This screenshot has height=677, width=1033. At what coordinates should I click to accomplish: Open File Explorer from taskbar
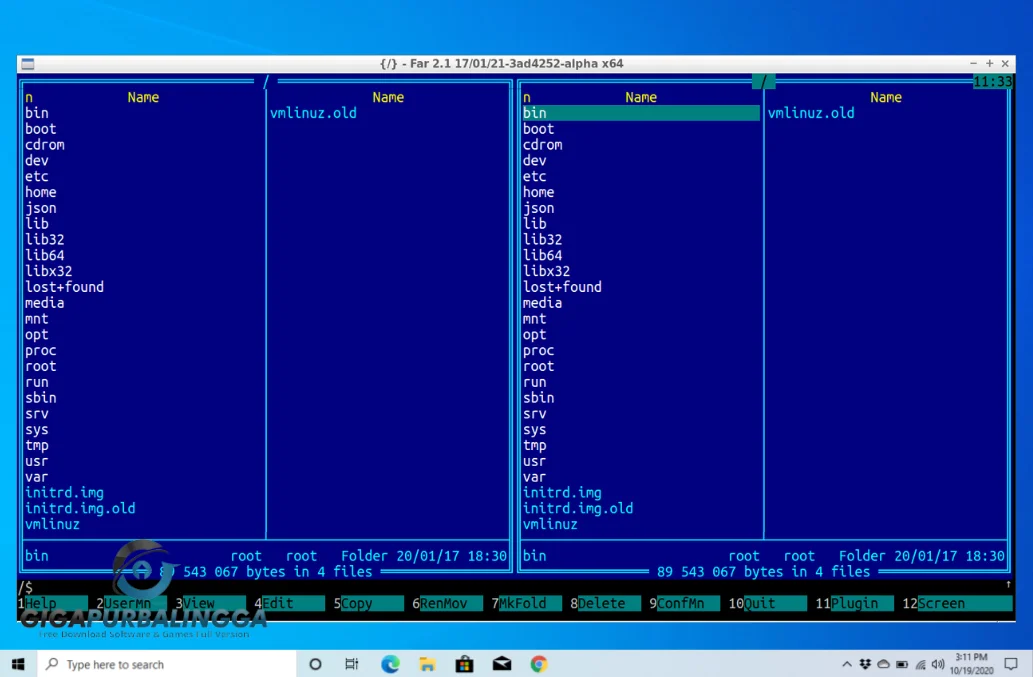(x=427, y=664)
